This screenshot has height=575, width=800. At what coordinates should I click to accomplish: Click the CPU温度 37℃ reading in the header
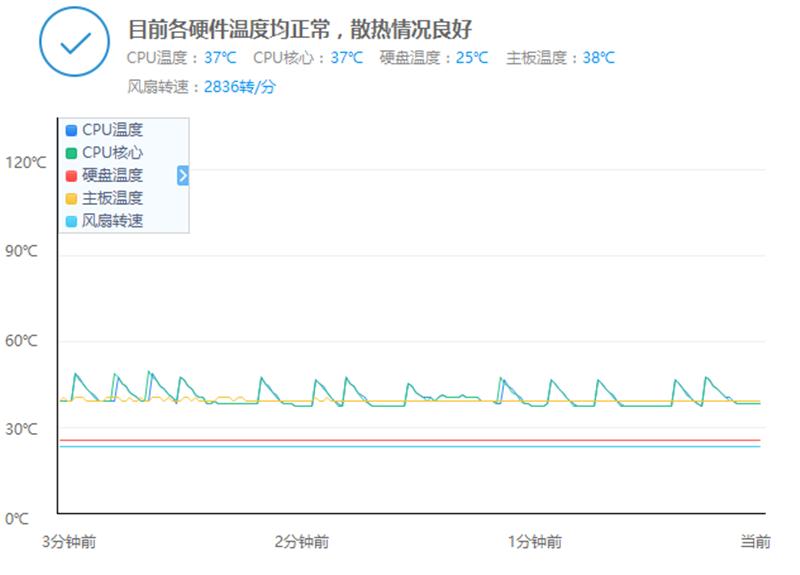pos(221,58)
